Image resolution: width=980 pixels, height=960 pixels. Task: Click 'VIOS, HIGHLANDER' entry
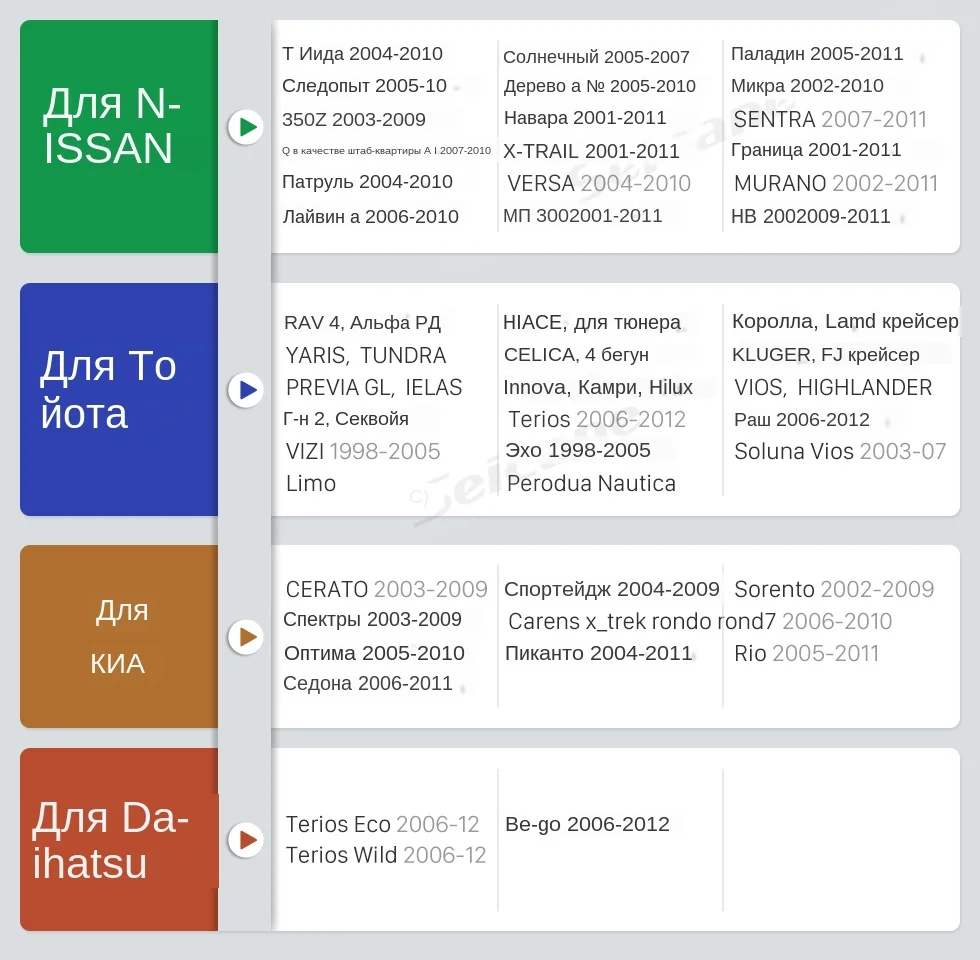point(833,388)
